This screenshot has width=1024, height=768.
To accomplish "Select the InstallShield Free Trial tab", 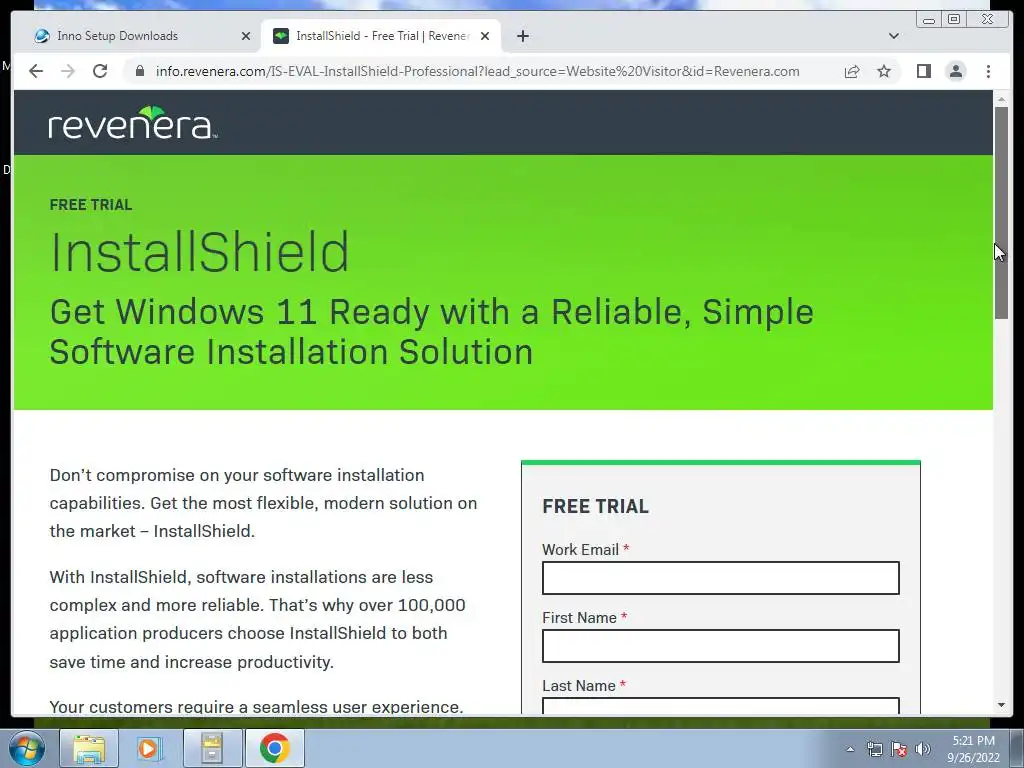I will point(382,36).
